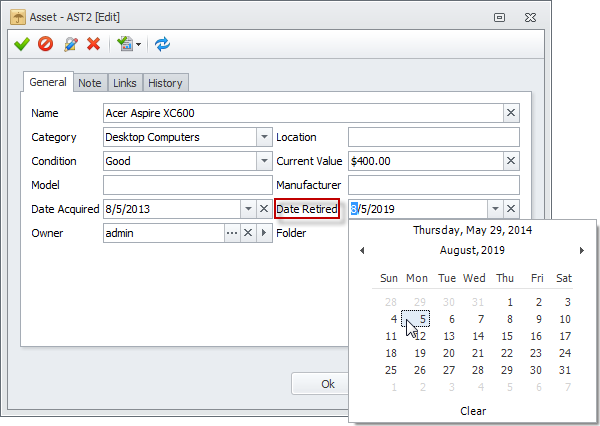Expand the Condition dropdown
The width and height of the screenshot is (600, 426).
[264, 161]
